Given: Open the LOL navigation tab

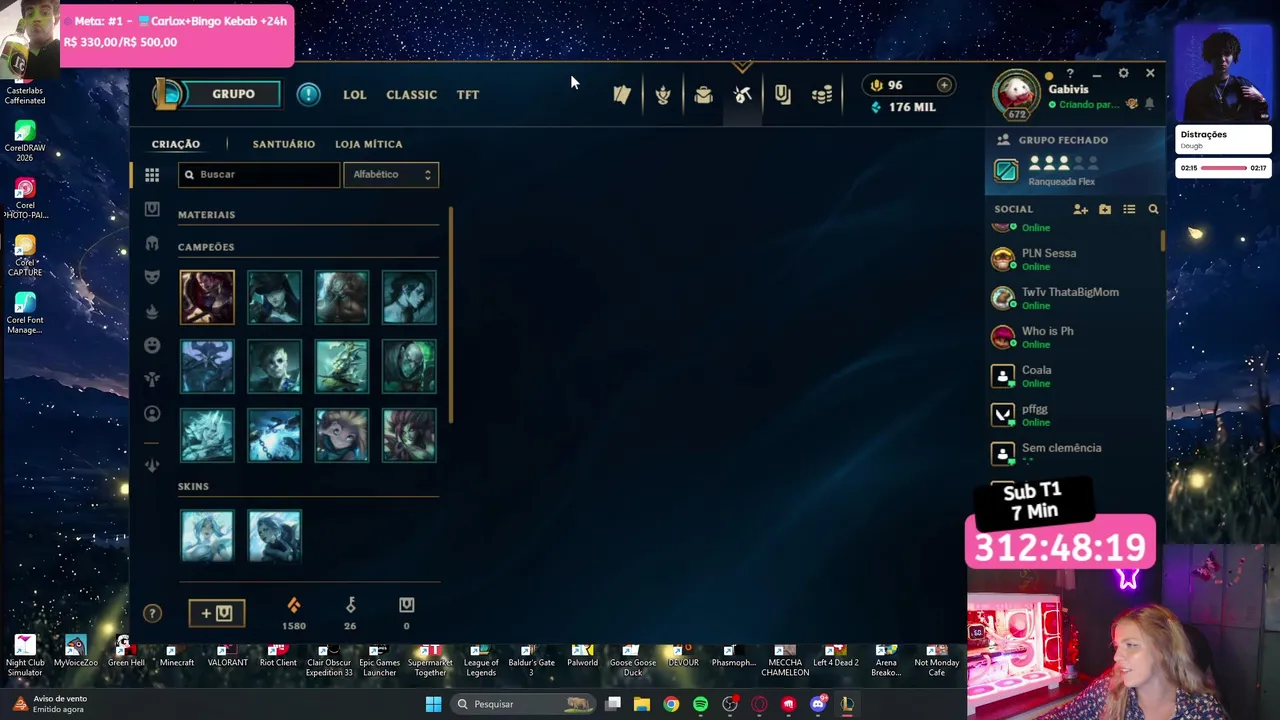Looking at the screenshot, I should (x=355, y=95).
